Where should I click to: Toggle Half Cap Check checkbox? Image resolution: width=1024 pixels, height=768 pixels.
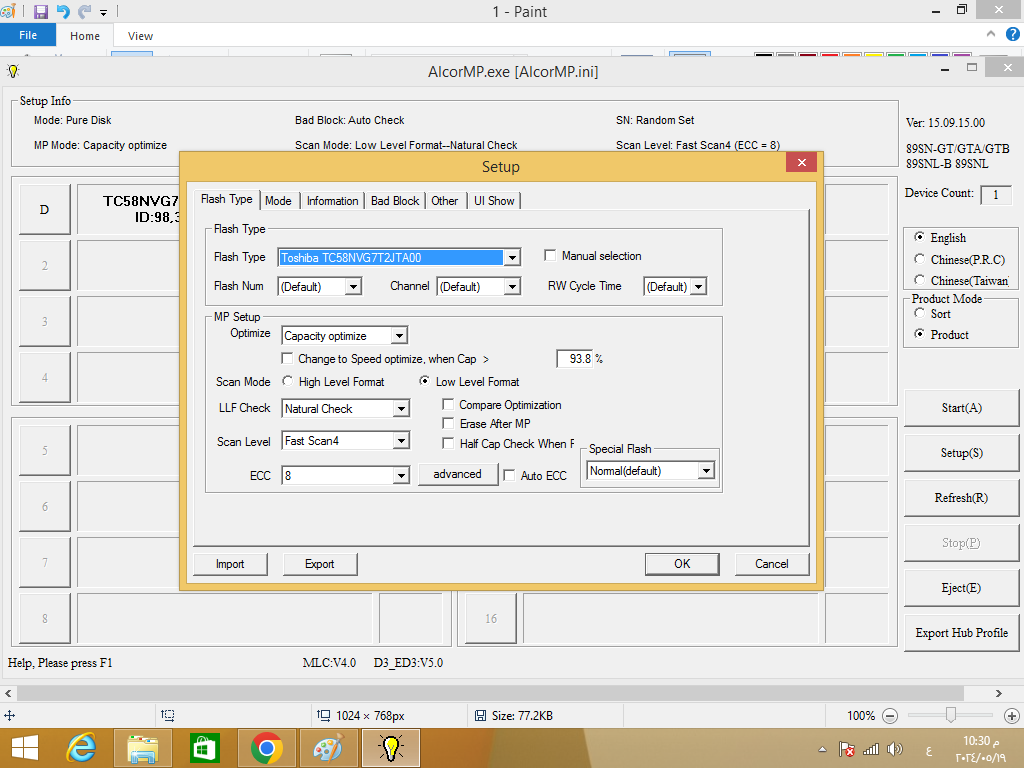448,443
